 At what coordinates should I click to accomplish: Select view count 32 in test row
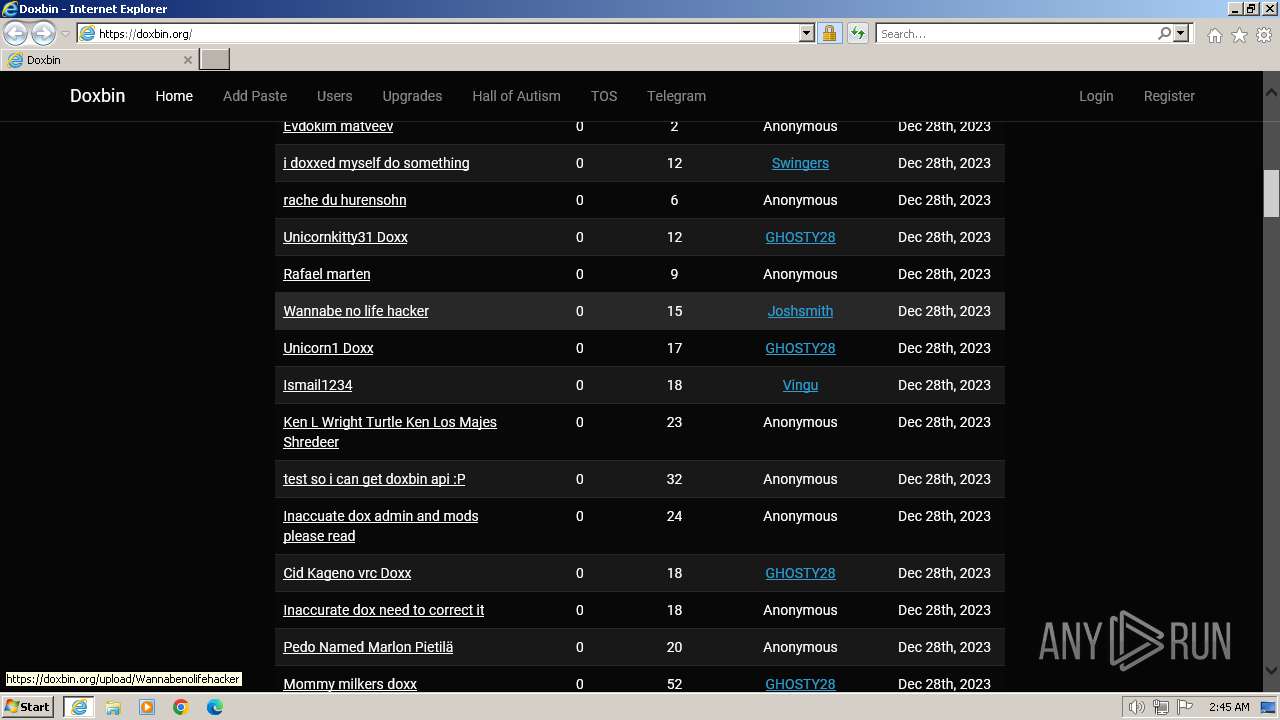point(674,479)
